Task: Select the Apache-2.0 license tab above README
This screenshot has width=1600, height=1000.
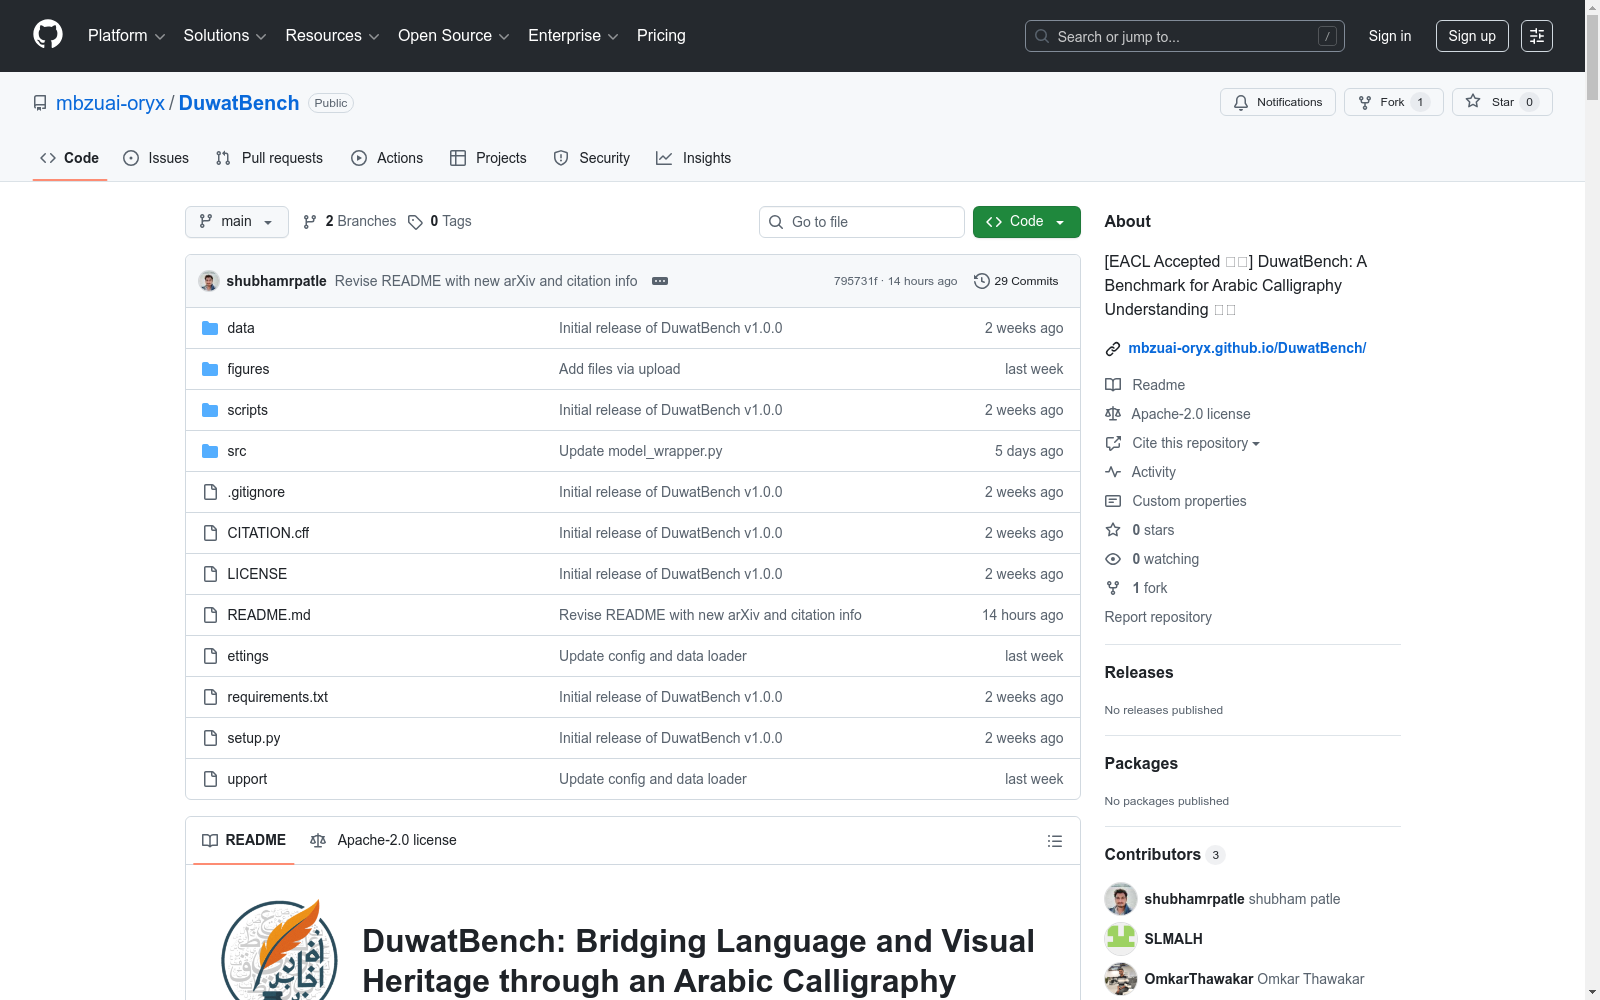Action: [384, 840]
